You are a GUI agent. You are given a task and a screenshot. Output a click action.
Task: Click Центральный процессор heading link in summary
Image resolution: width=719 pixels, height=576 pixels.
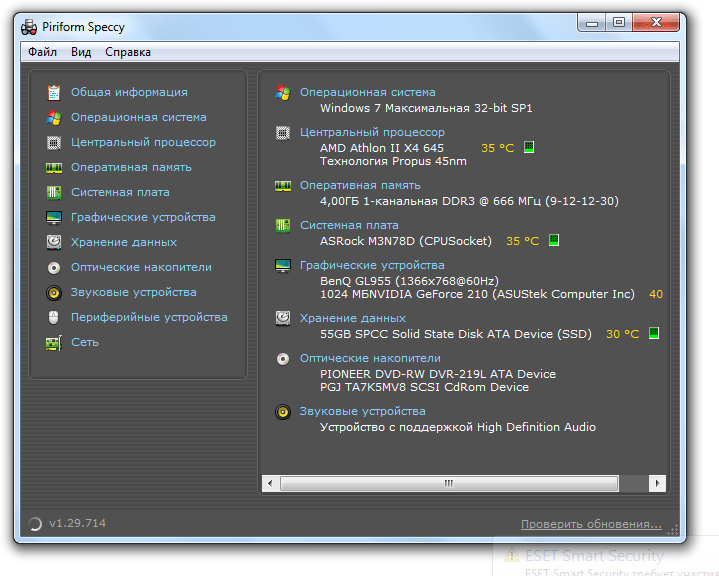(x=372, y=132)
